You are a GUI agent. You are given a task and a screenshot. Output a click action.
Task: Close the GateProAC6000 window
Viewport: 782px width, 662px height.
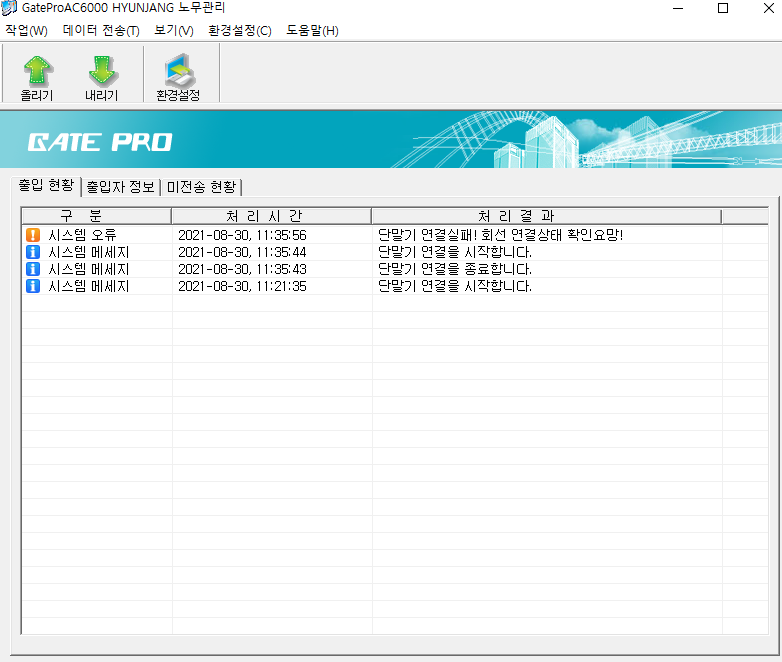click(769, 8)
